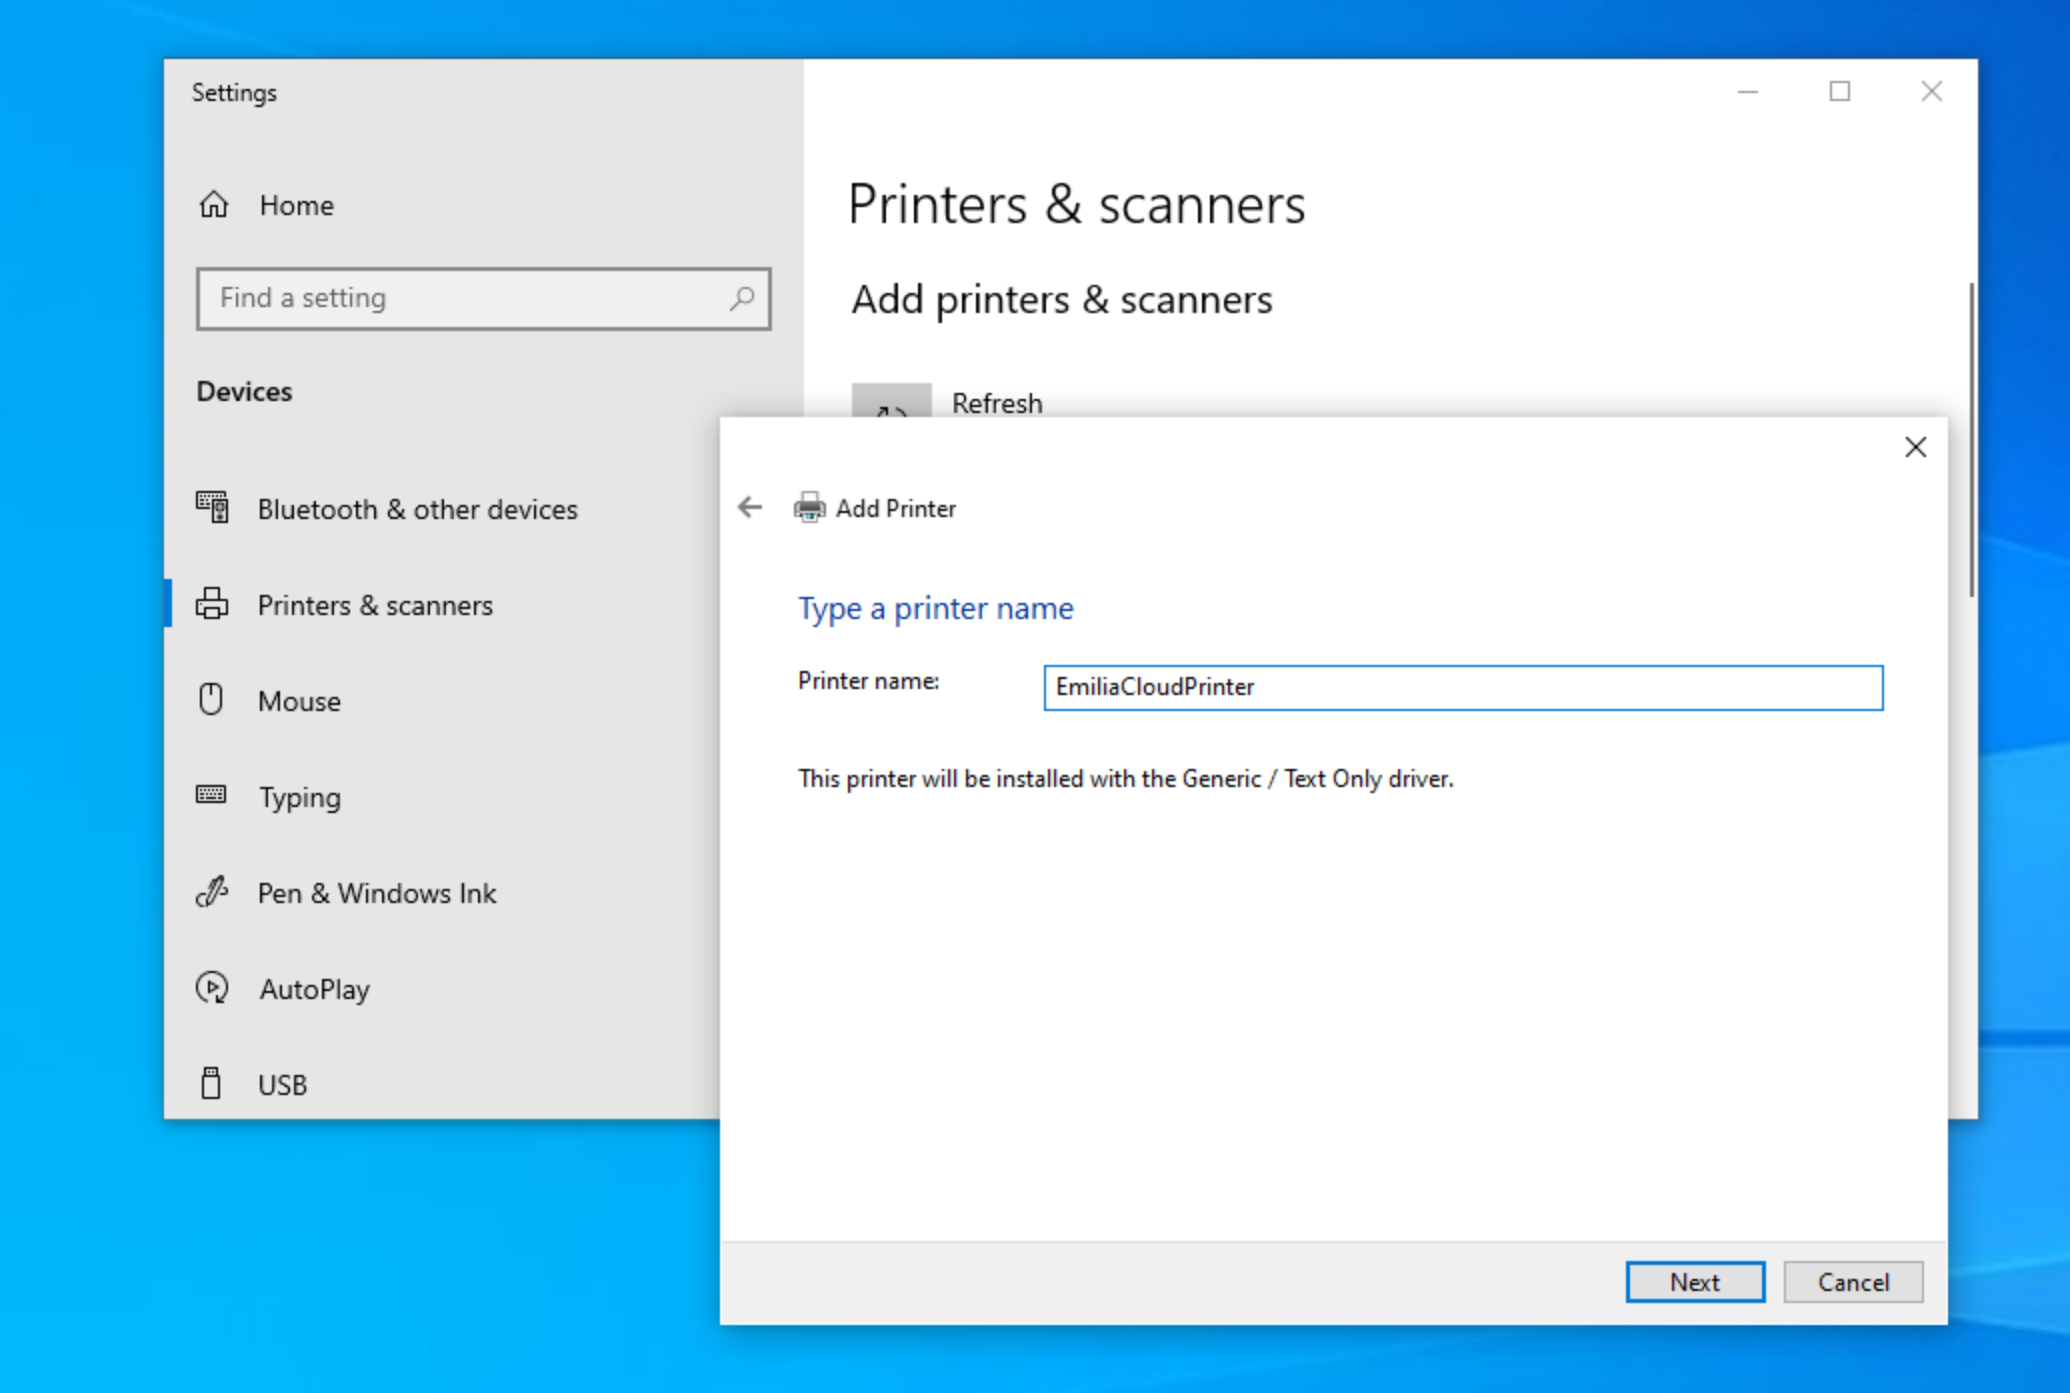The height and width of the screenshot is (1393, 2070).
Task: Open the Mouse settings page
Action: 299,701
